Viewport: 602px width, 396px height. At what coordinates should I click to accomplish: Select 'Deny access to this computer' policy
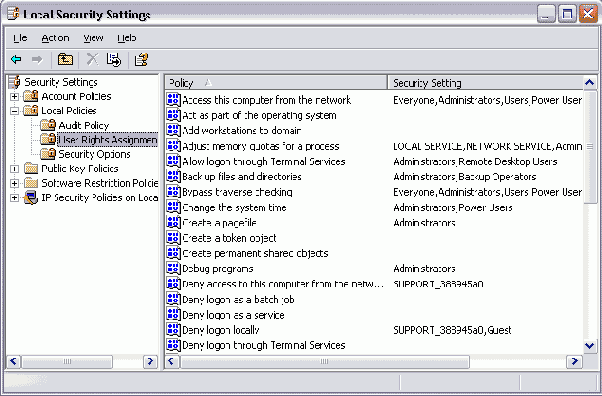click(x=283, y=284)
